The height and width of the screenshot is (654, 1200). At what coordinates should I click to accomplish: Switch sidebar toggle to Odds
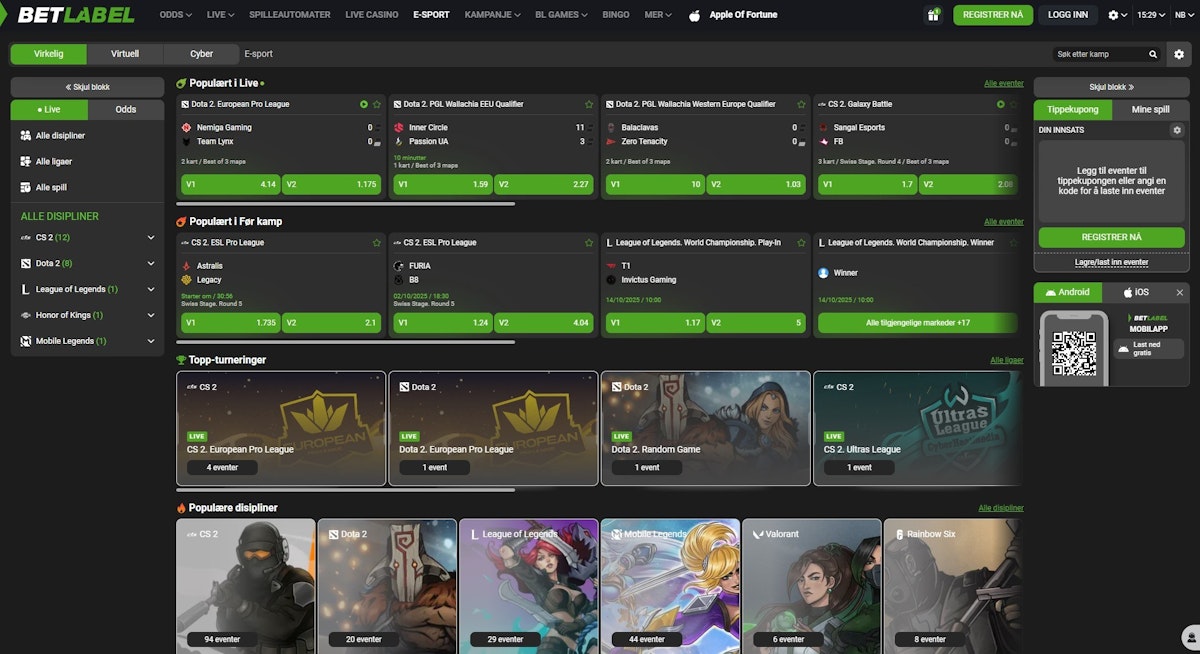pos(126,110)
